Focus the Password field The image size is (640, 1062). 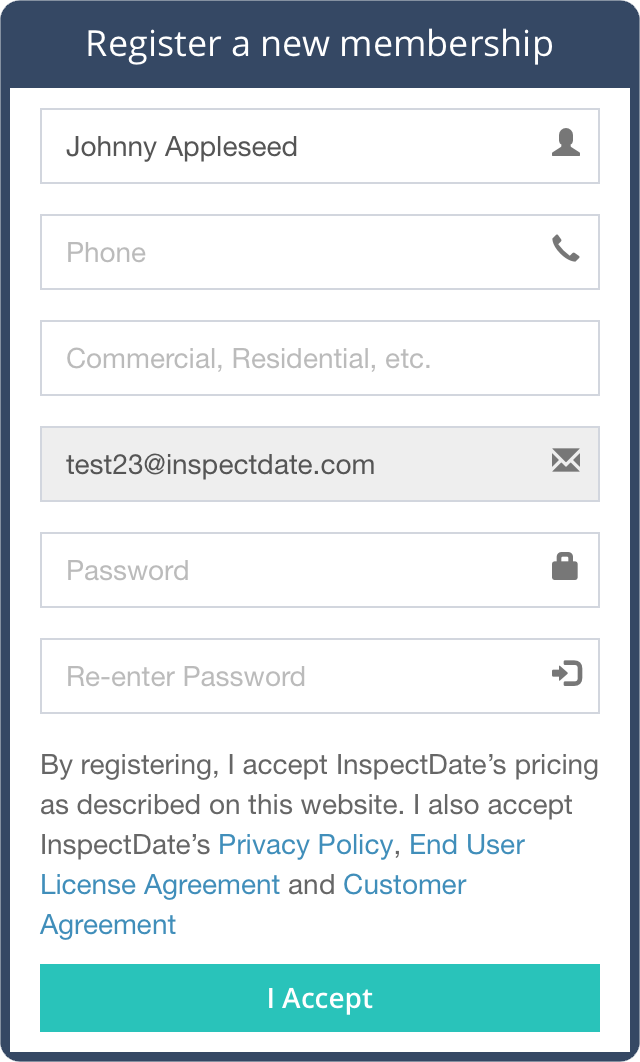290,570
